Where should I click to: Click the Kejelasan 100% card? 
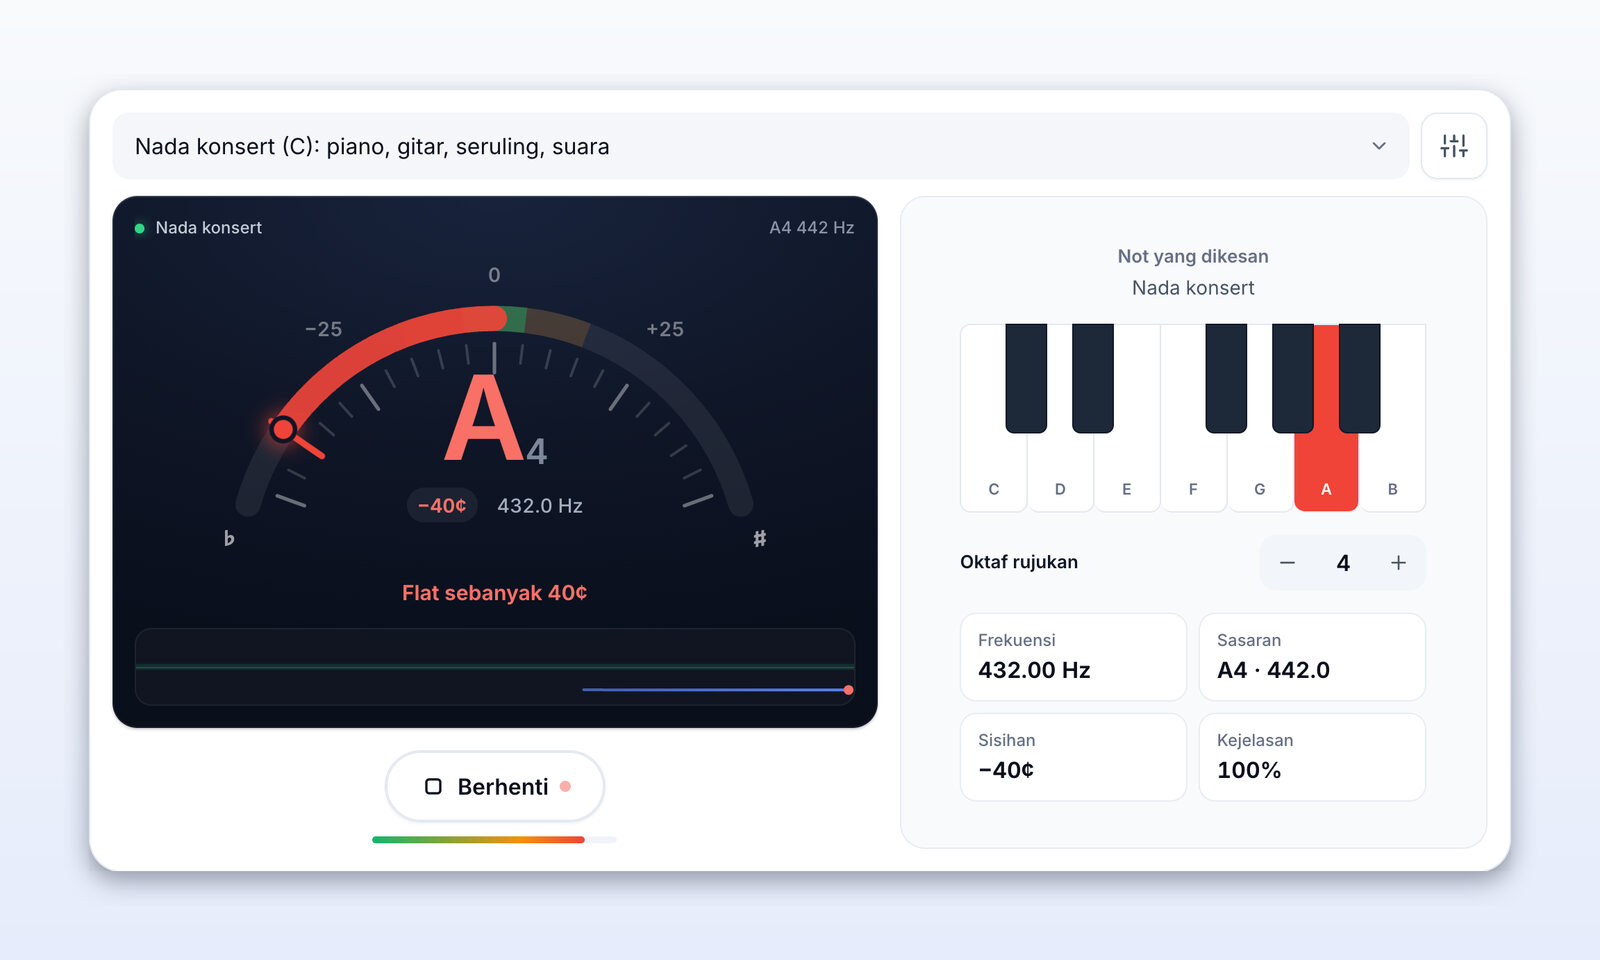[x=1312, y=757]
